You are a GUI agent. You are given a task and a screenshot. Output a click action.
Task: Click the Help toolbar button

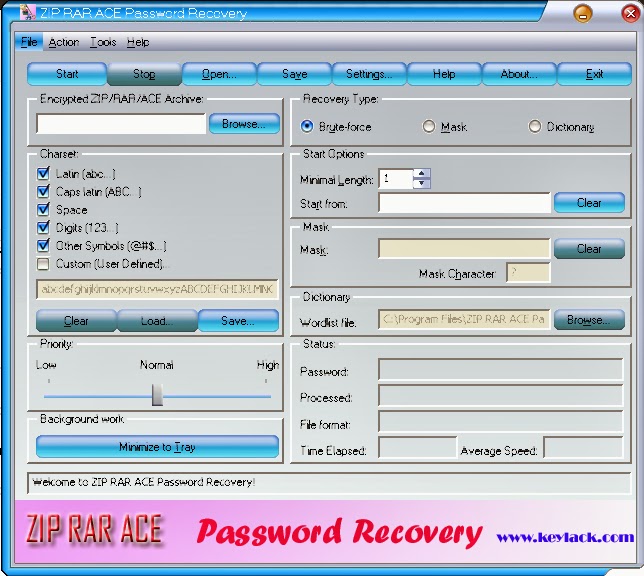[x=444, y=74]
